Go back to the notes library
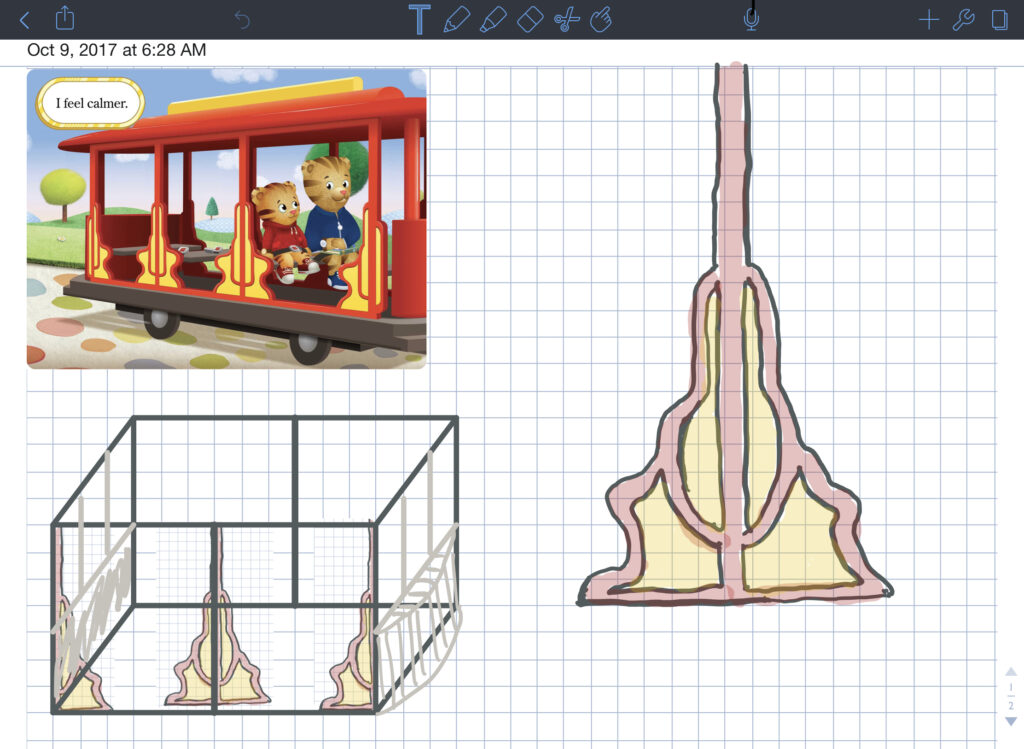Screen dimensions: 1024x749 pos(25,20)
